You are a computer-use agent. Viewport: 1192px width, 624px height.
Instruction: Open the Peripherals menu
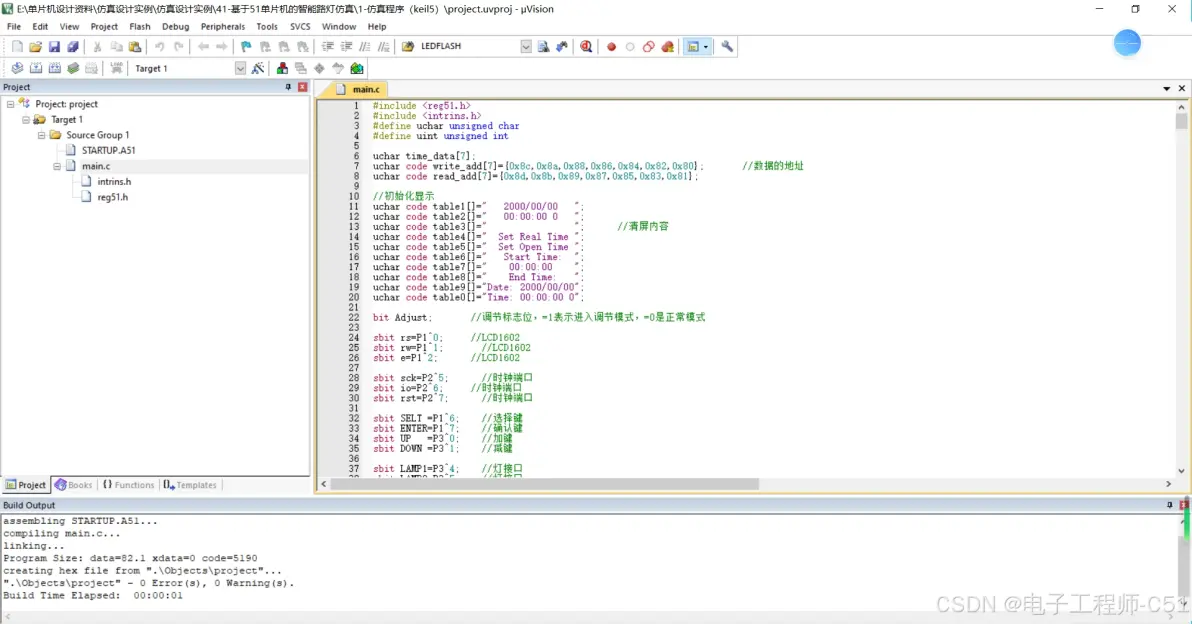pos(222,27)
